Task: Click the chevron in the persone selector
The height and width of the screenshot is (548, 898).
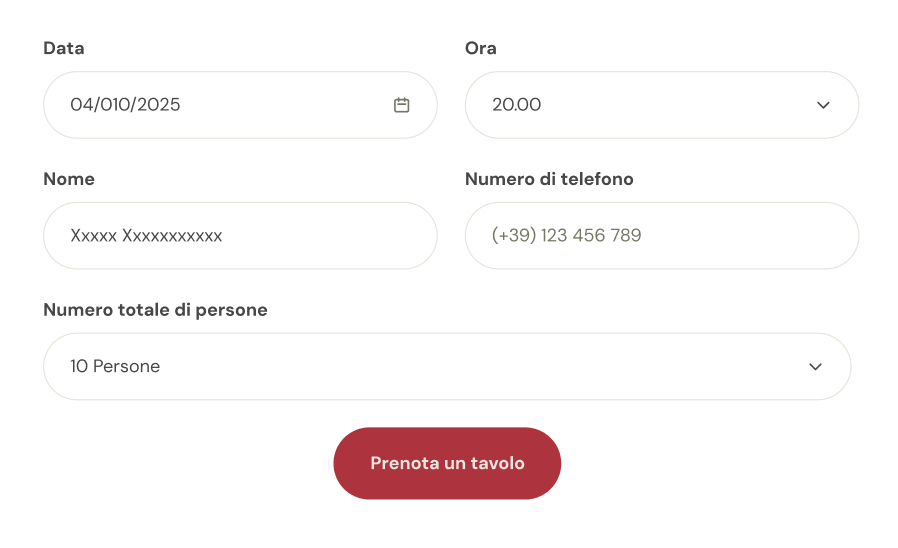Action: click(815, 367)
